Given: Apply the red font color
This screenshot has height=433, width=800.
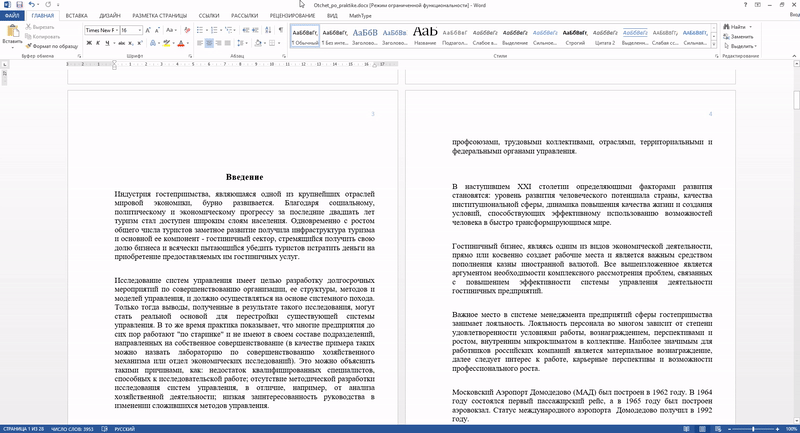Looking at the screenshot, I should click(x=181, y=43).
